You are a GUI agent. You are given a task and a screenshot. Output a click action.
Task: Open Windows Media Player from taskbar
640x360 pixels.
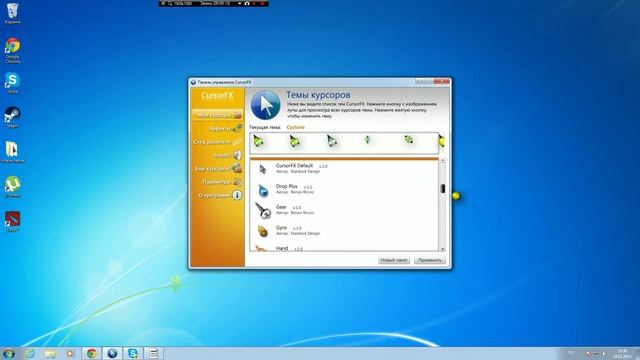point(70,353)
